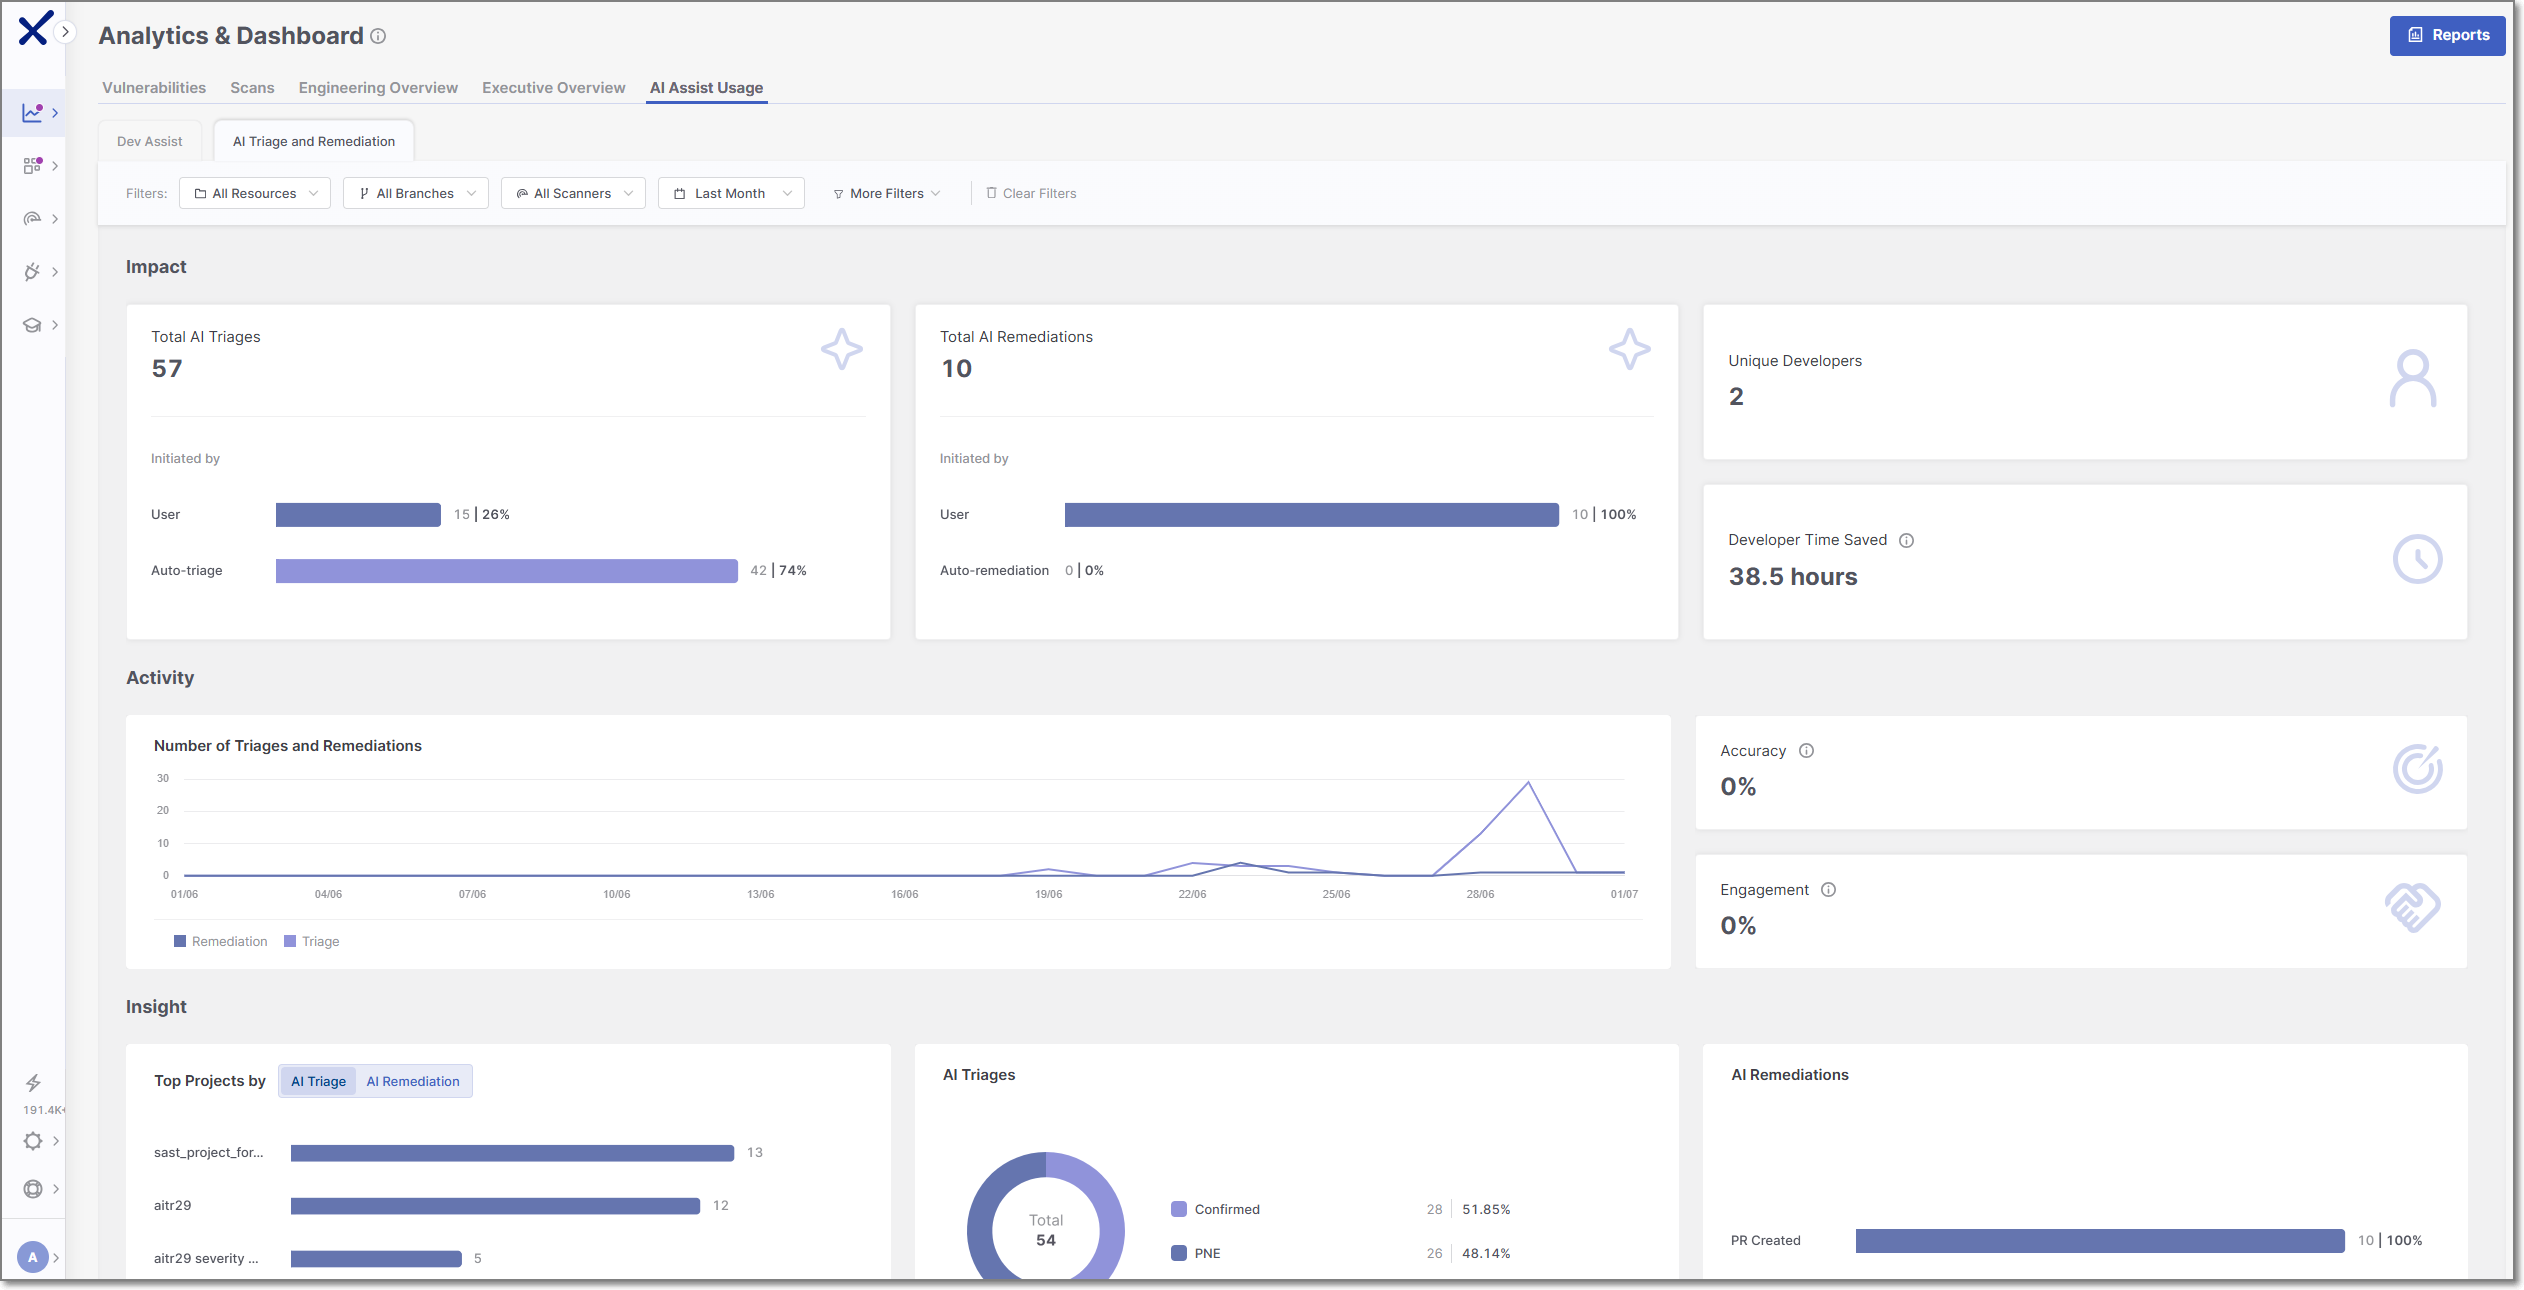Open the Last Month date dropdown

click(731, 193)
